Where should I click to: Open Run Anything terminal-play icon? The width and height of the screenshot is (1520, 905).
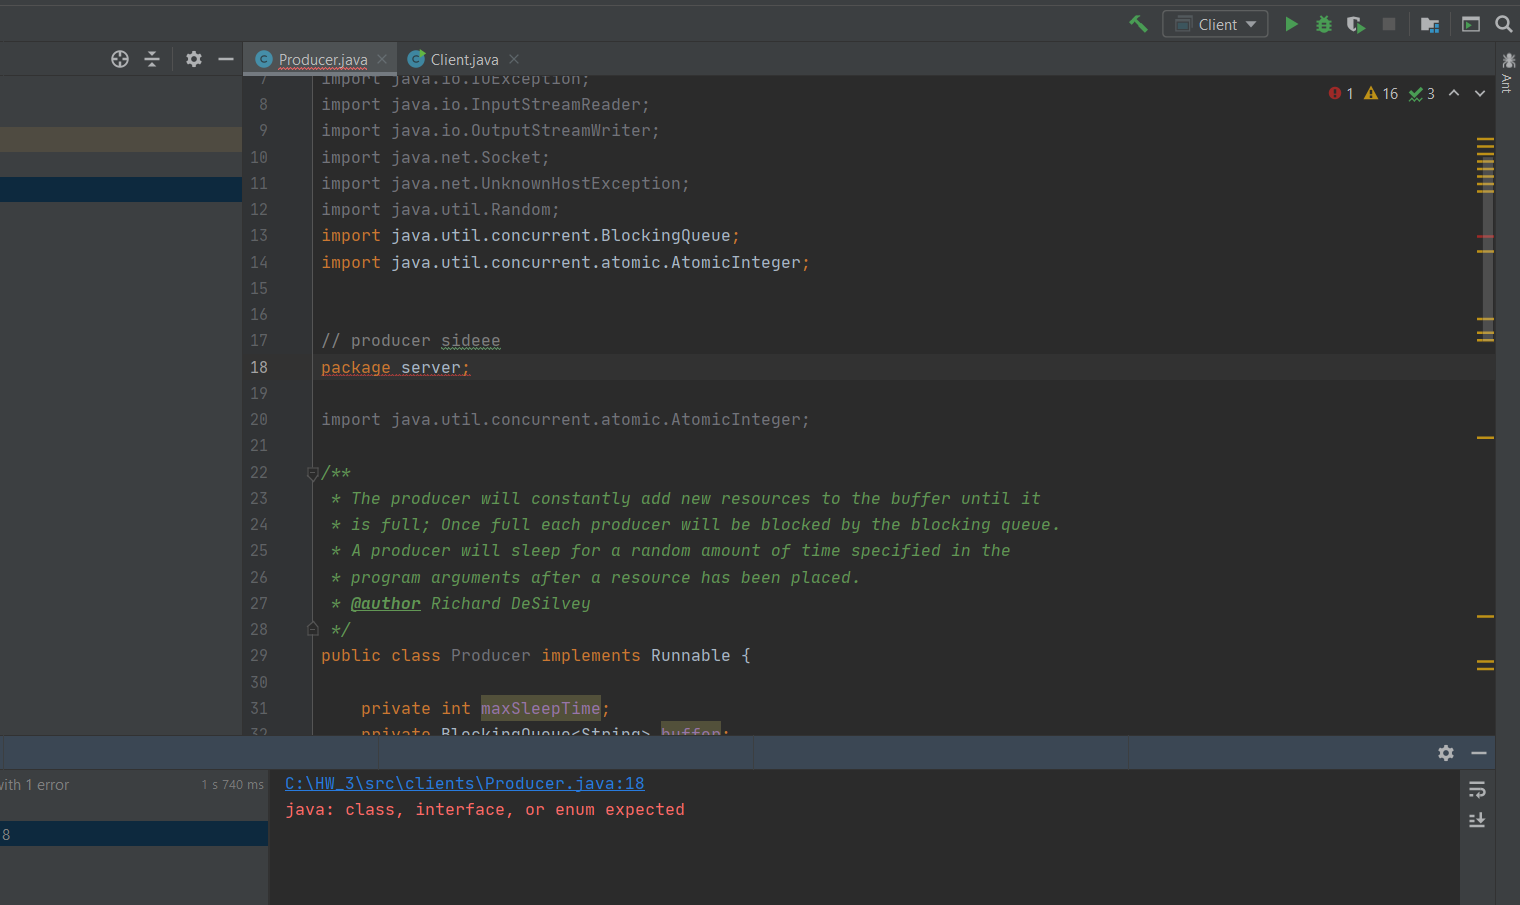point(1471,23)
